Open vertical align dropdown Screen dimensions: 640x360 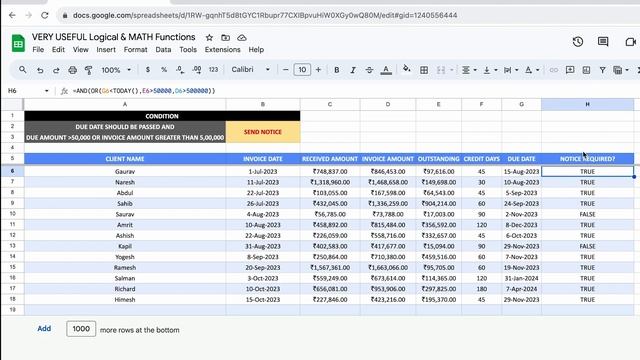pyautogui.click(x=490, y=70)
